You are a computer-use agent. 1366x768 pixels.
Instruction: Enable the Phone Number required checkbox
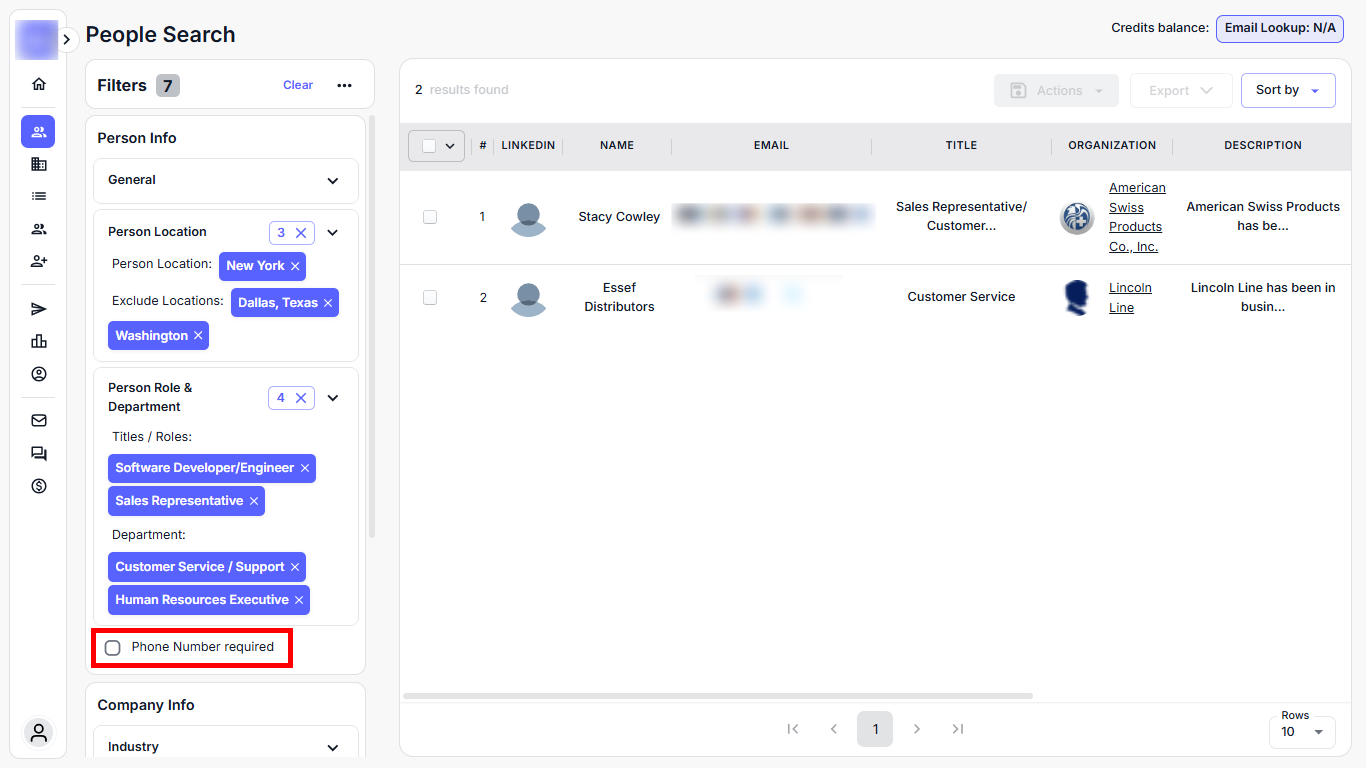113,648
